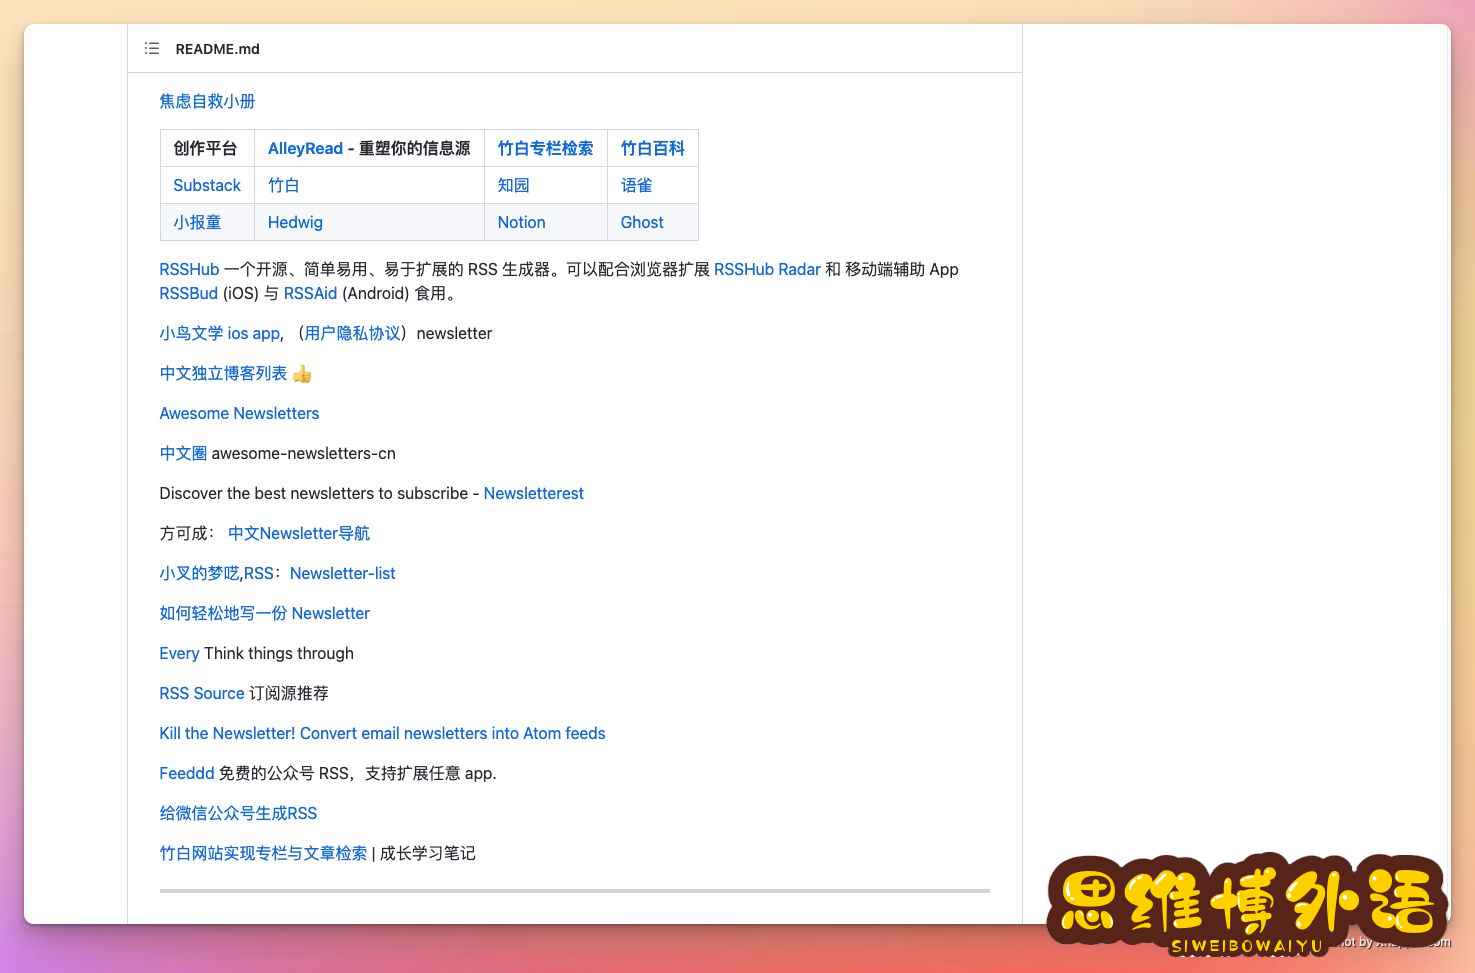Click the 成长学习笔记 text
The height and width of the screenshot is (973, 1475).
coord(428,853)
